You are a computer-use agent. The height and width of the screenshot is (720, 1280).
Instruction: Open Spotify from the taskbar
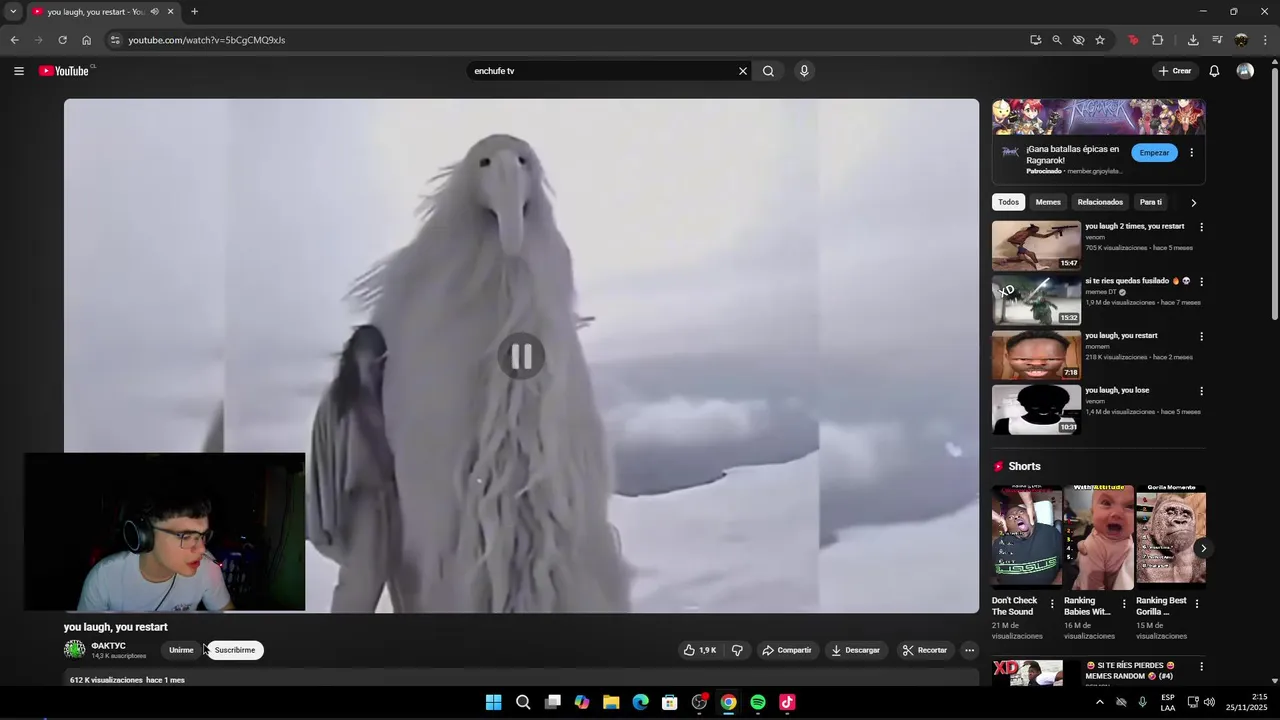pyautogui.click(x=758, y=702)
